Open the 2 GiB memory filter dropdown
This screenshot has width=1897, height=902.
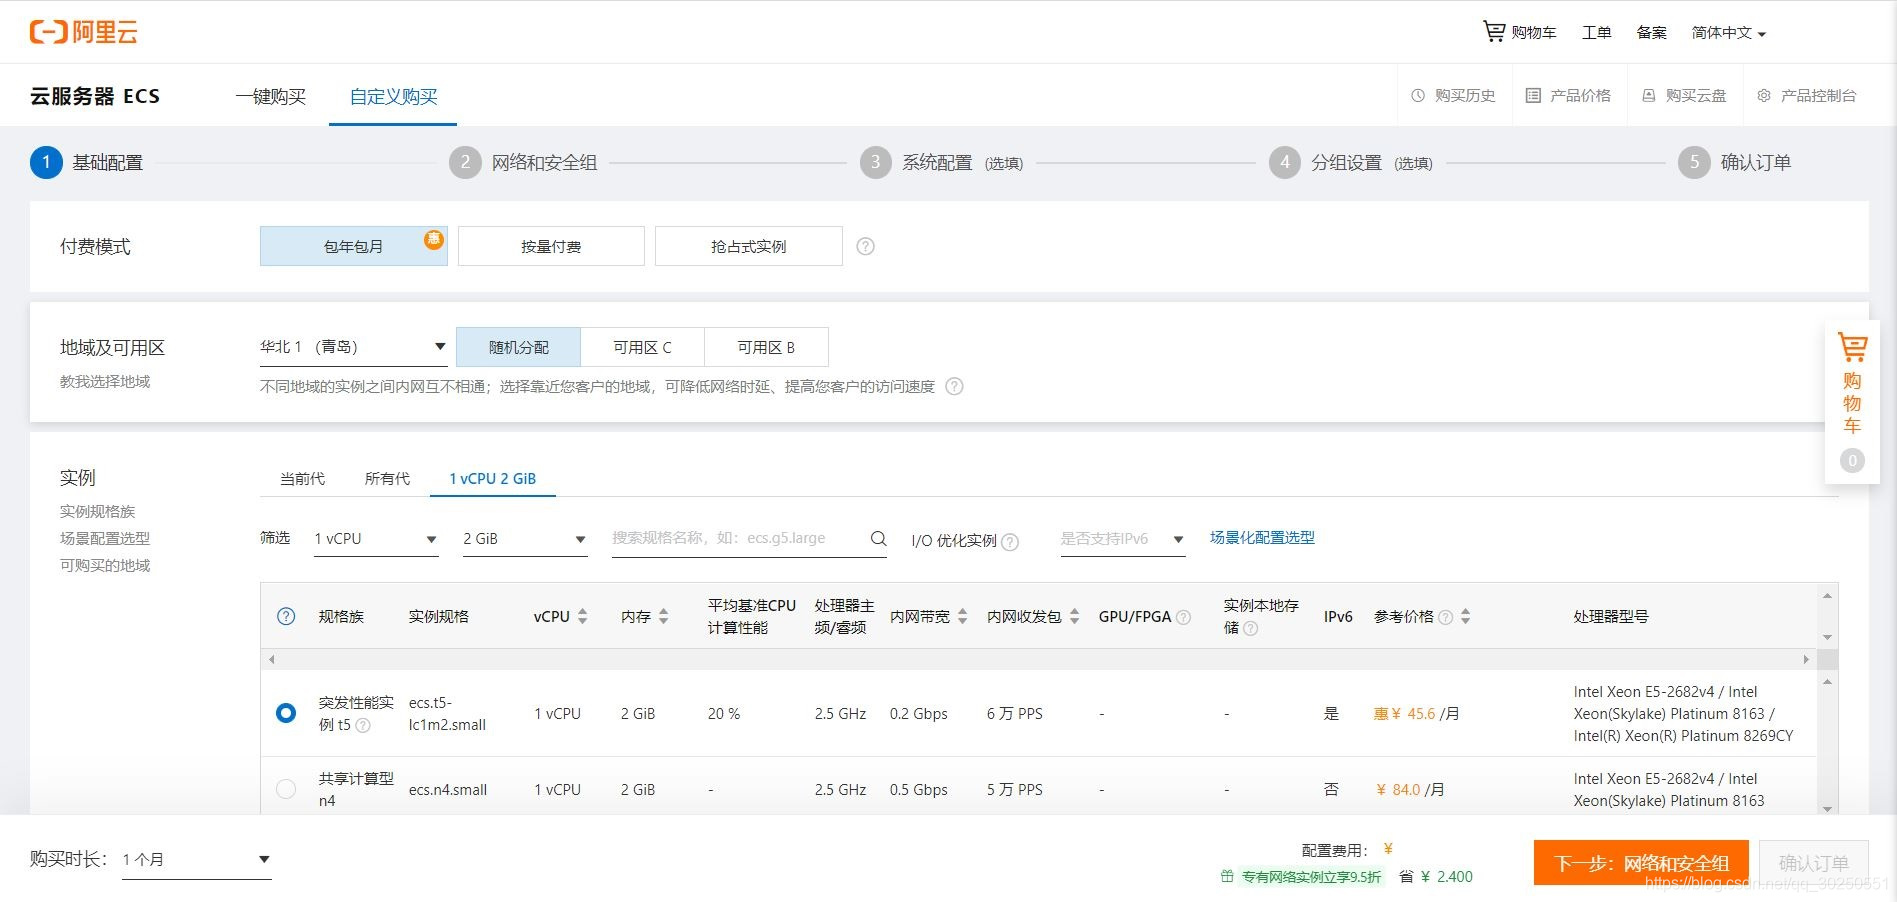(x=525, y=539)
